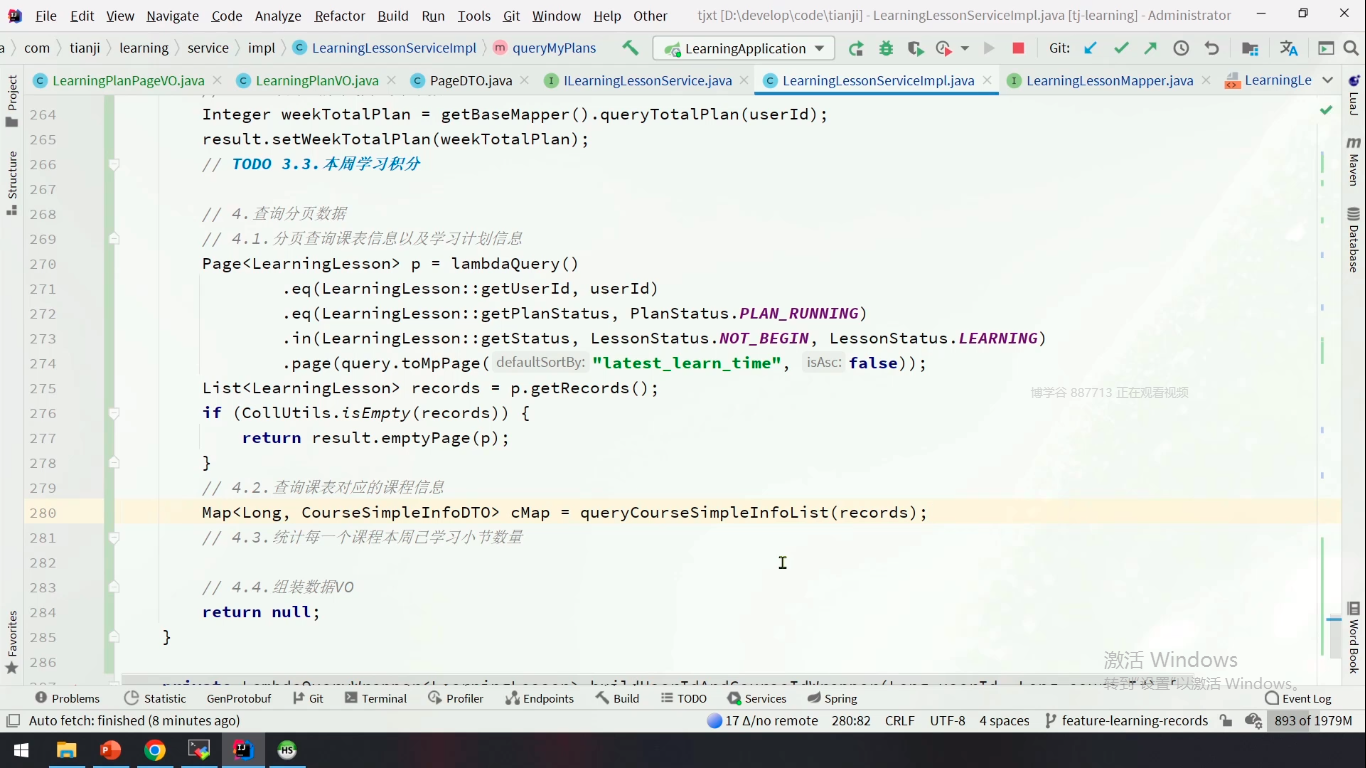
Task: Open the Word Book side panel
Action: click(1354, 637)
